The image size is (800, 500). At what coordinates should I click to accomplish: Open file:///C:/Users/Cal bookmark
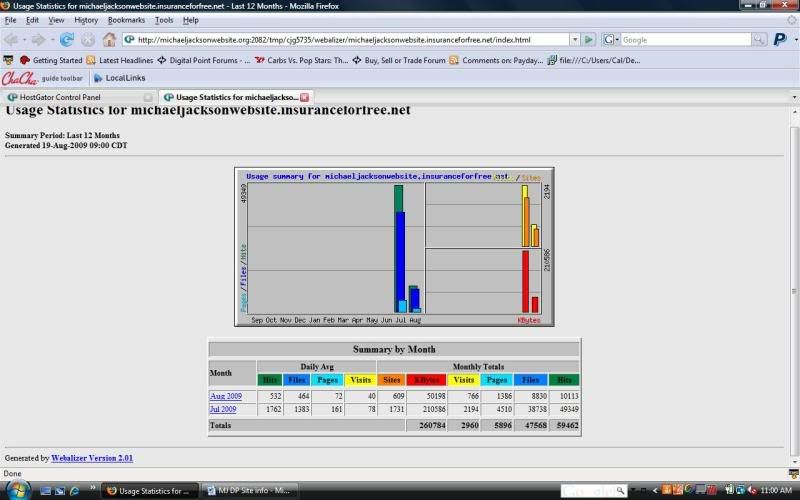[594, 60]
